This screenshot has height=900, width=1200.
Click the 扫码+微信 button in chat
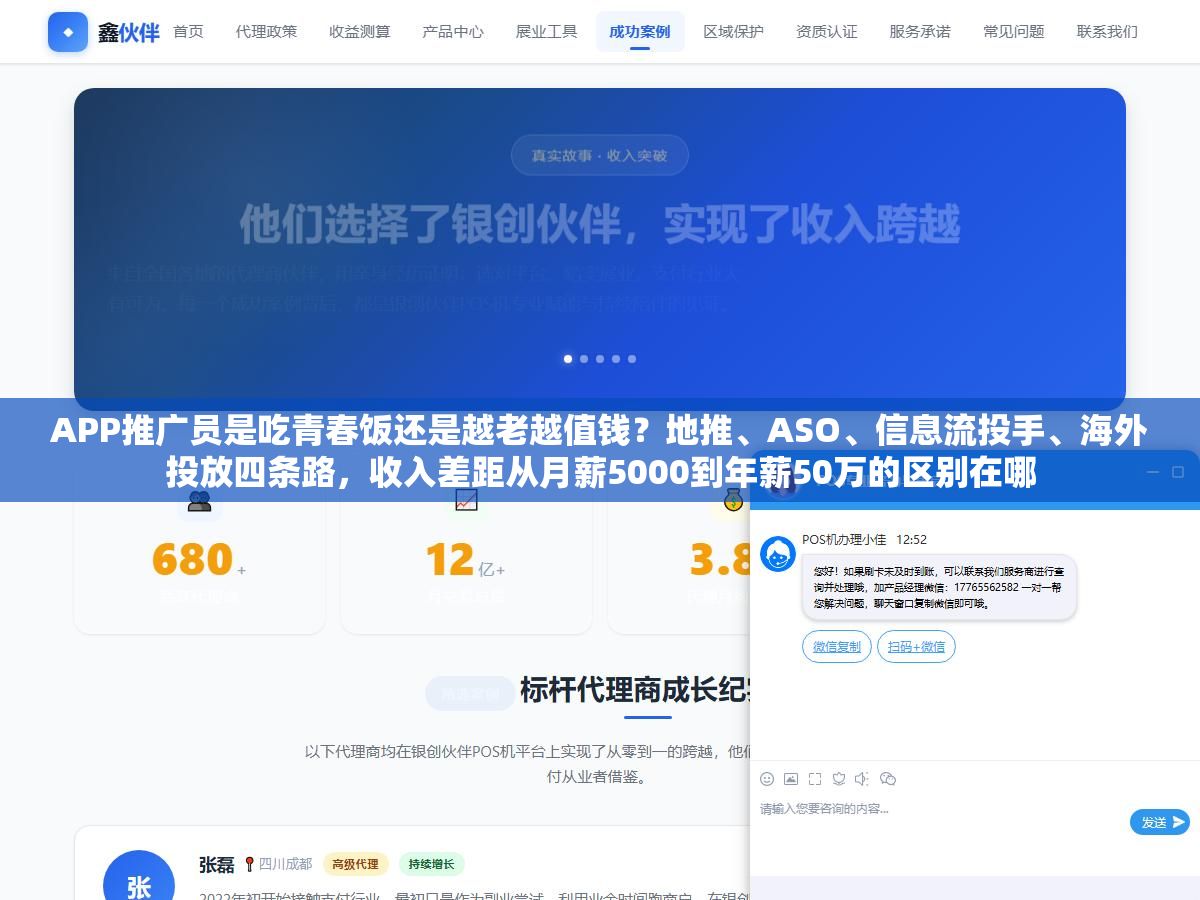(x=916, y=647)
